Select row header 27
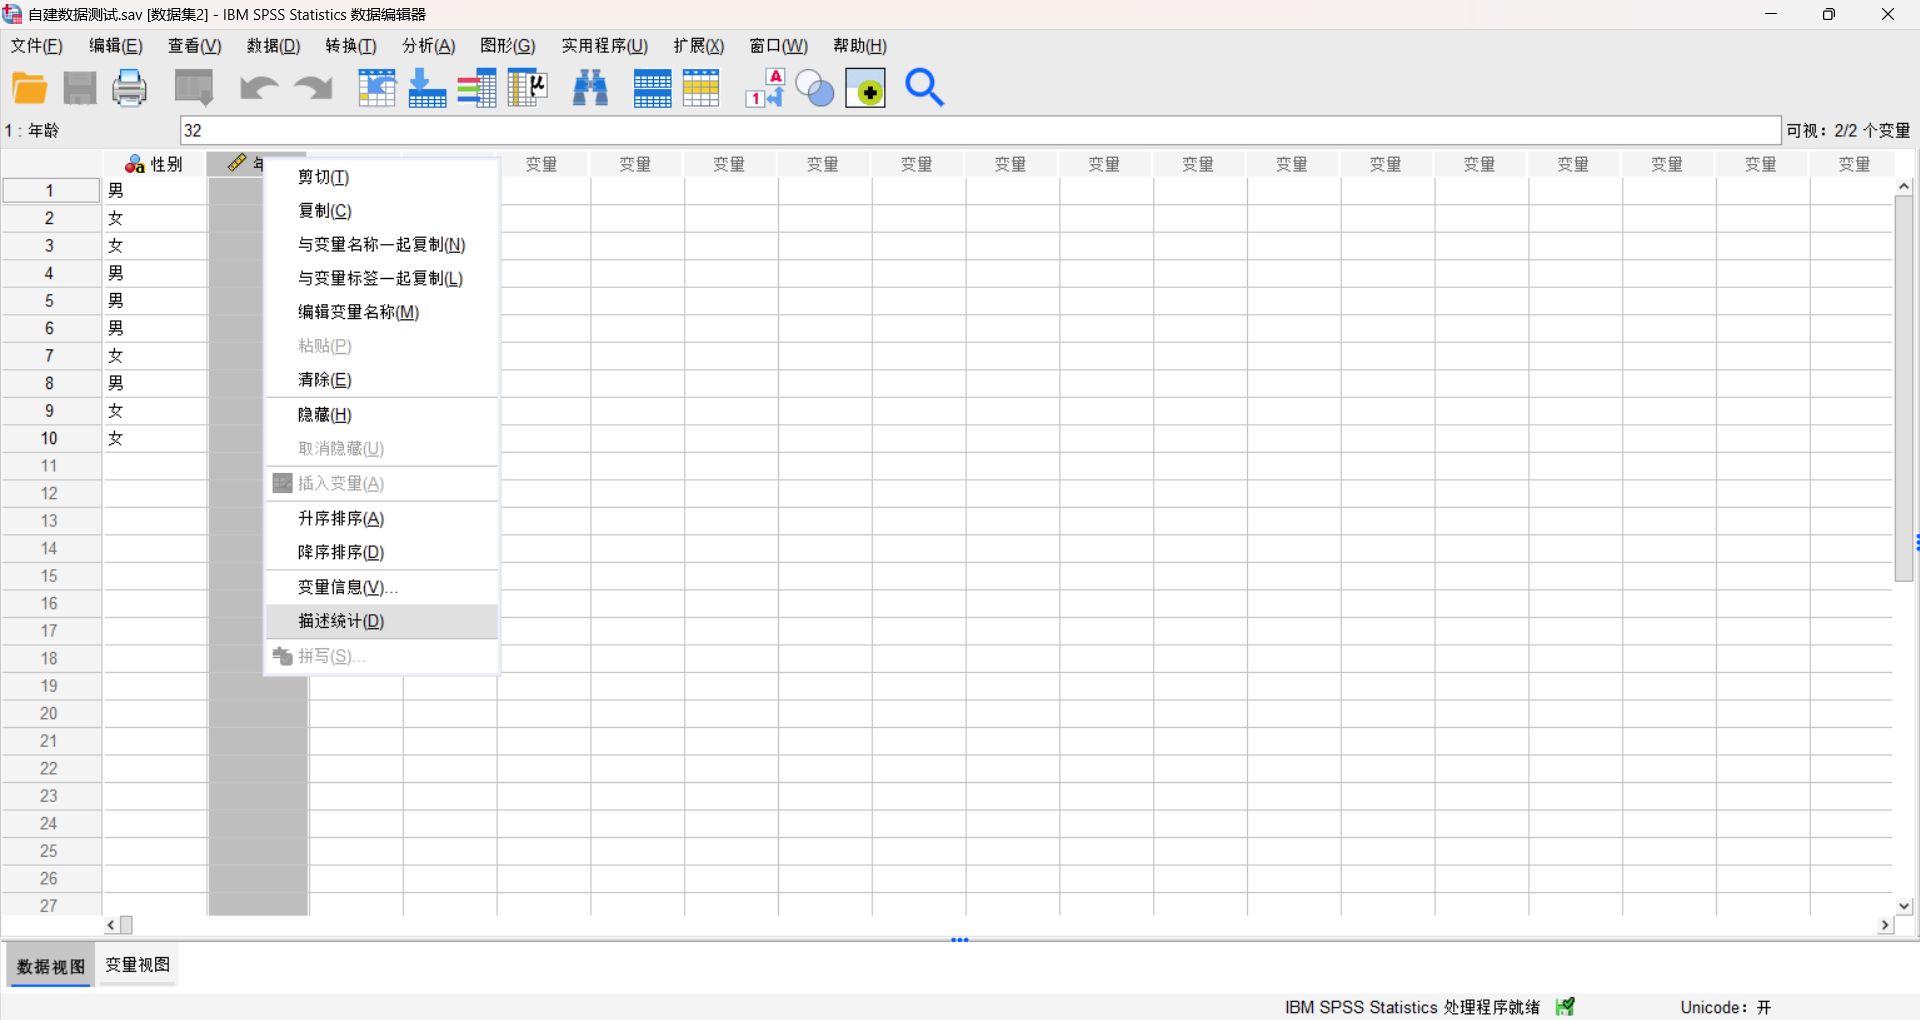Screen dimensions: 1920x1020 point(50,906)
